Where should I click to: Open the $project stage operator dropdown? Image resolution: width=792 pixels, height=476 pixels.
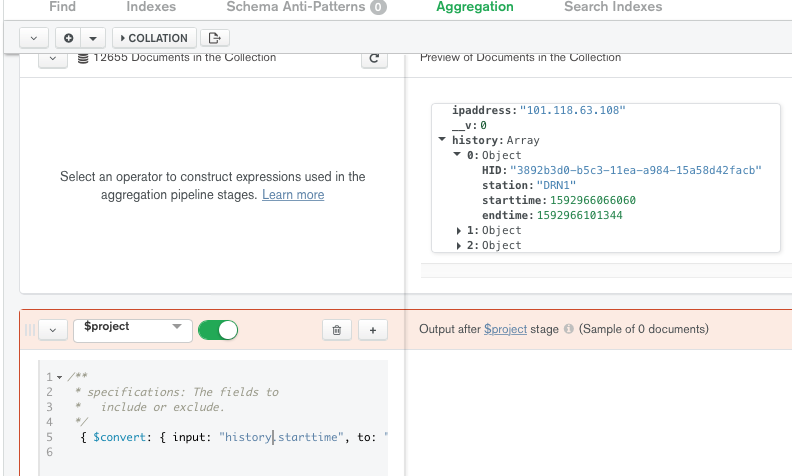point(132,328)
